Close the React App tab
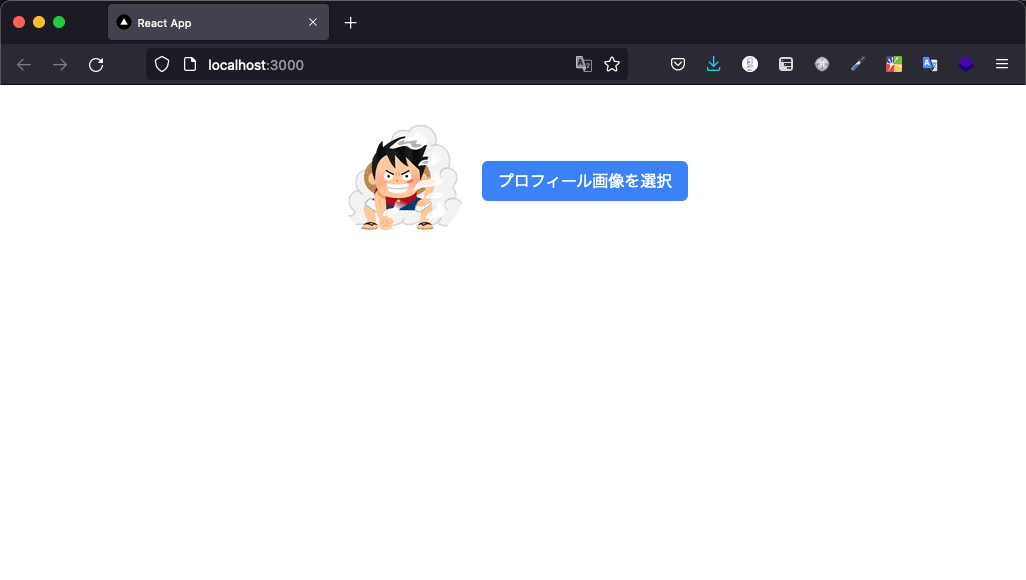1026x580 pixels. (x=313, y=22)
